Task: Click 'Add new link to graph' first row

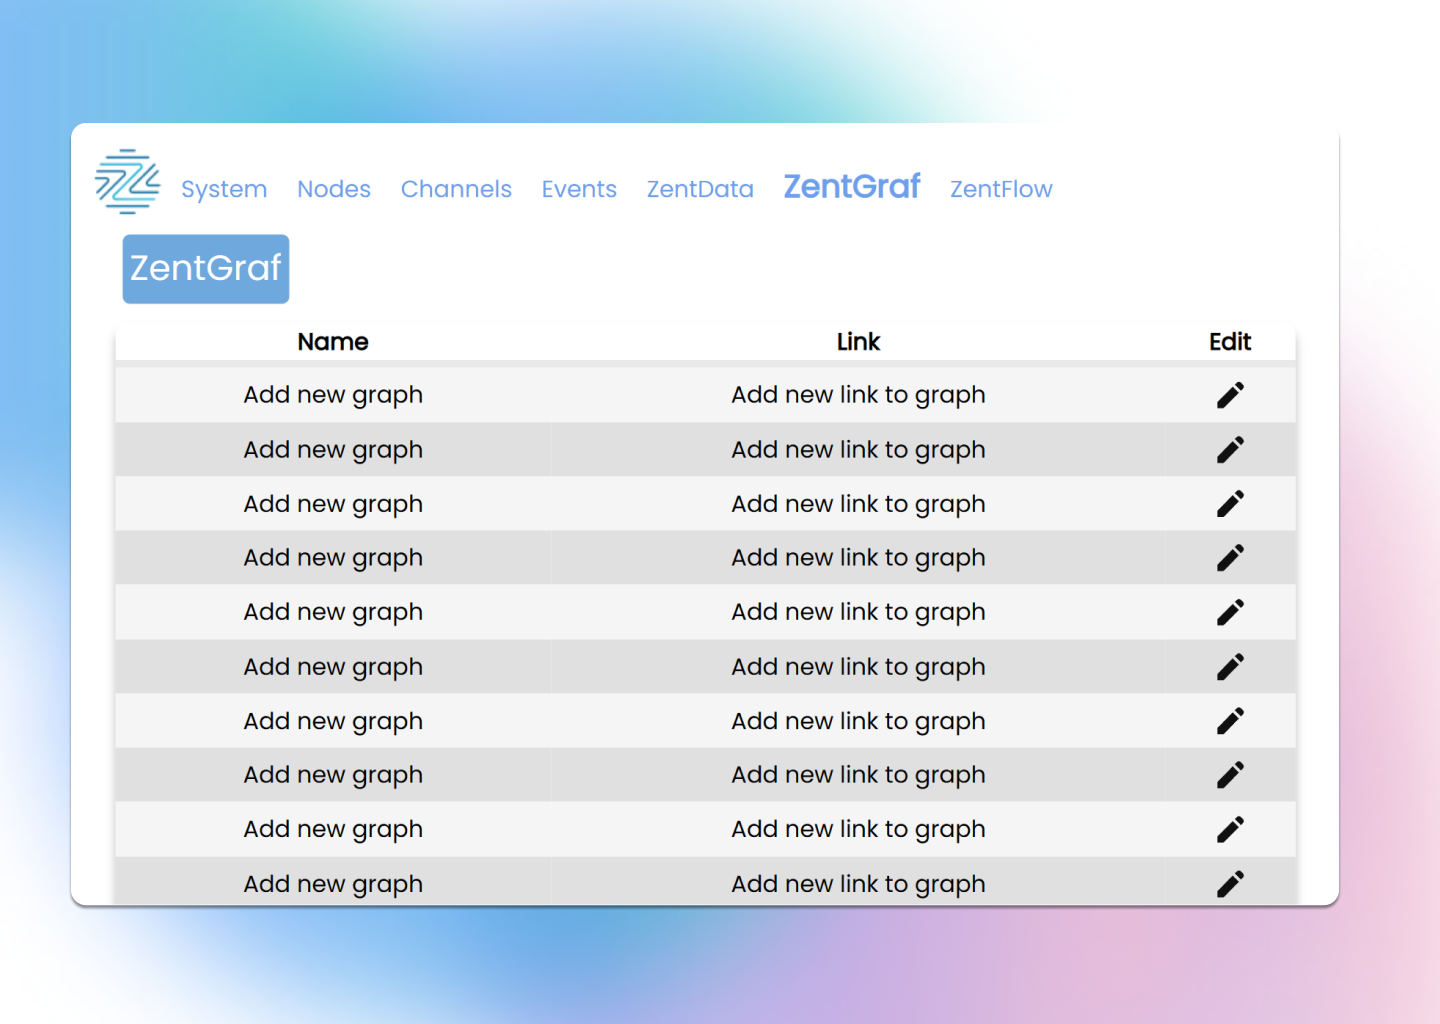Action: 858,396
